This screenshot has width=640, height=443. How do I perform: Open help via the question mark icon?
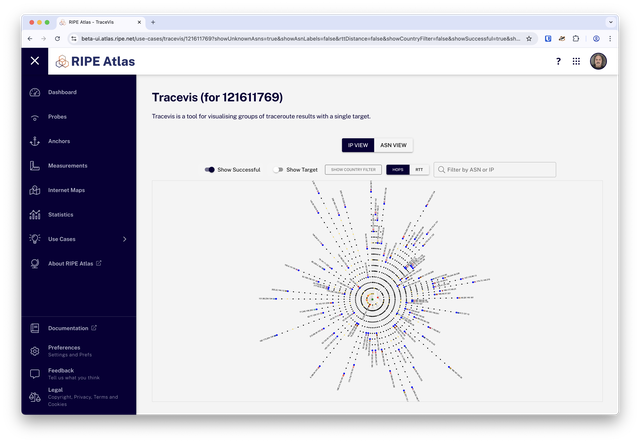pyautogui.click(x=558, y=61)
